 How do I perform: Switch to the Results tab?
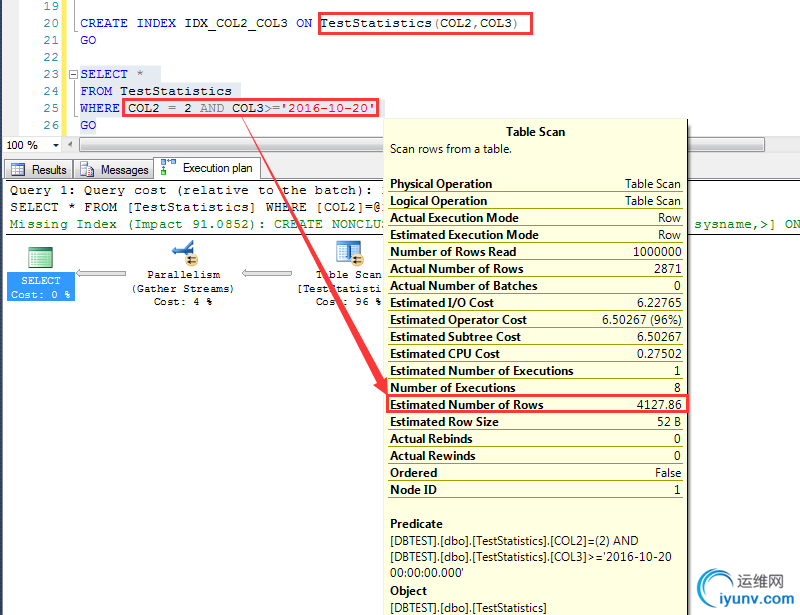point(39,169)
